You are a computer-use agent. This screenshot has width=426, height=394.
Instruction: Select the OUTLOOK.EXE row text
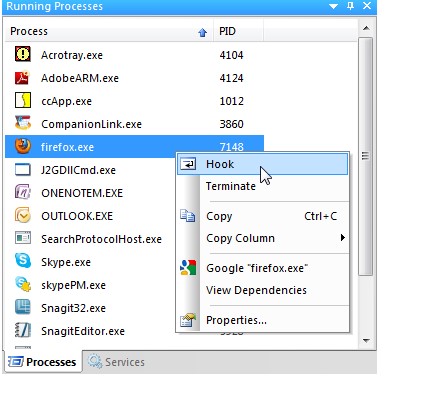point(77,216)
